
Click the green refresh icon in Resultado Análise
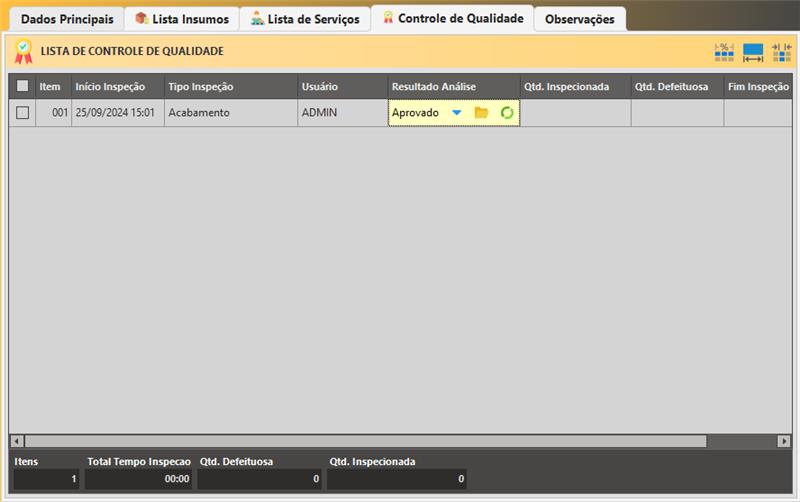(x=507, y=113)
